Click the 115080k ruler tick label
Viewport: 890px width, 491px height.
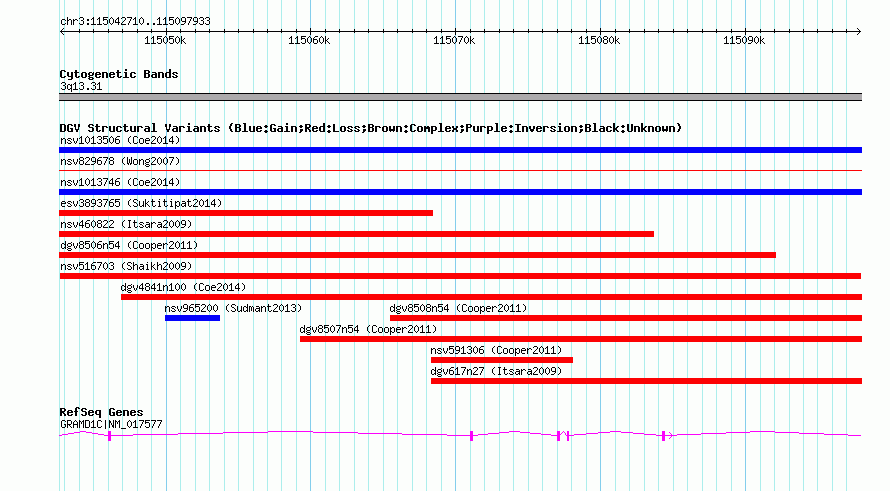pos(599,40)
